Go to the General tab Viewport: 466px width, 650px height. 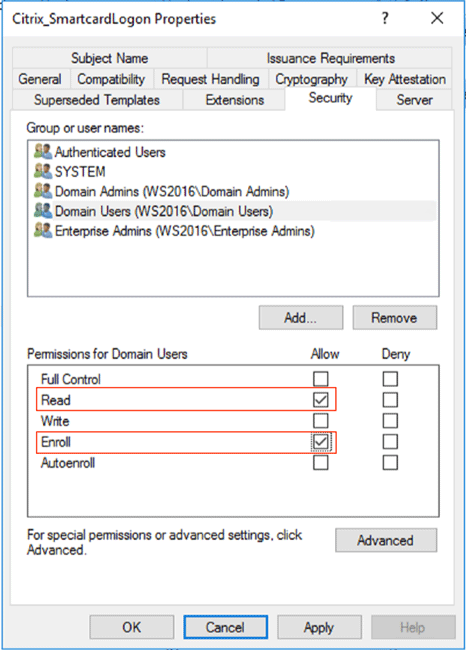[x=40, y=79]
